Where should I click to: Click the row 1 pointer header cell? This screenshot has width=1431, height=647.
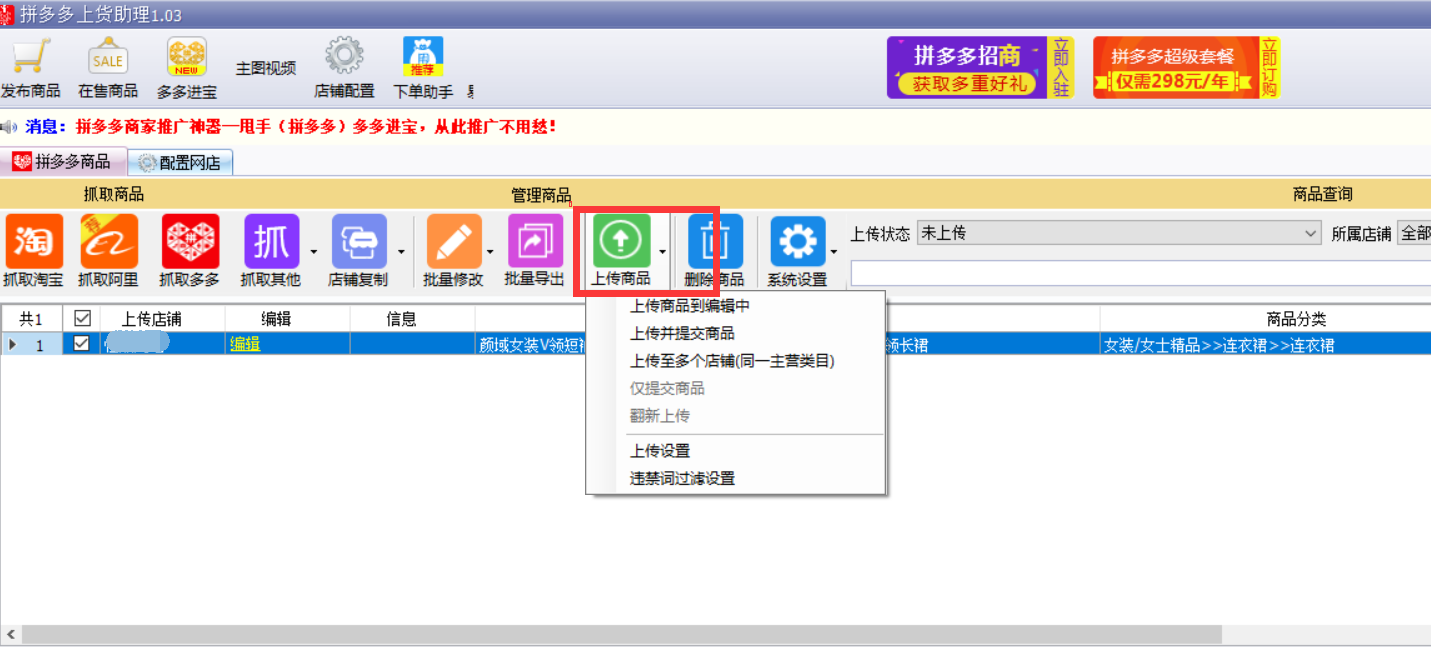click(31, 344)
